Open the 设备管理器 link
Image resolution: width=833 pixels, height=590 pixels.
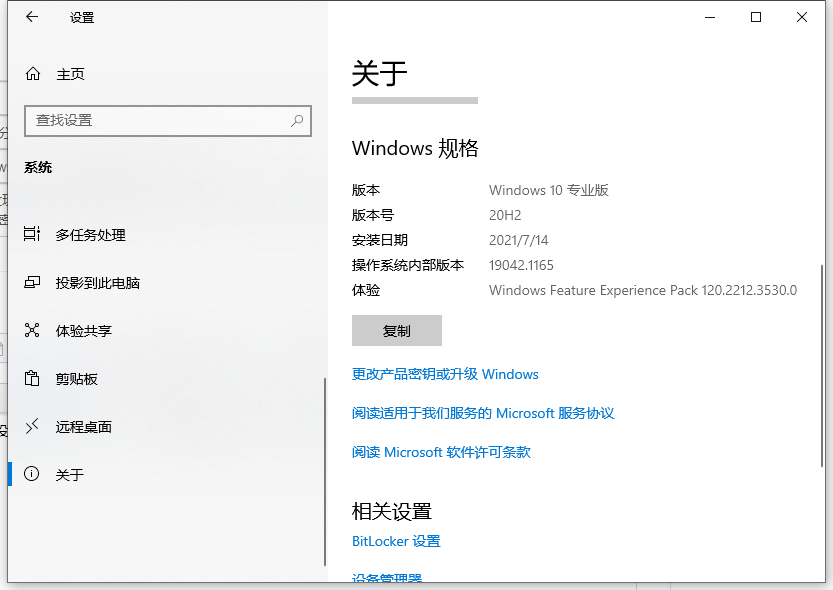(x=387, y=579)
